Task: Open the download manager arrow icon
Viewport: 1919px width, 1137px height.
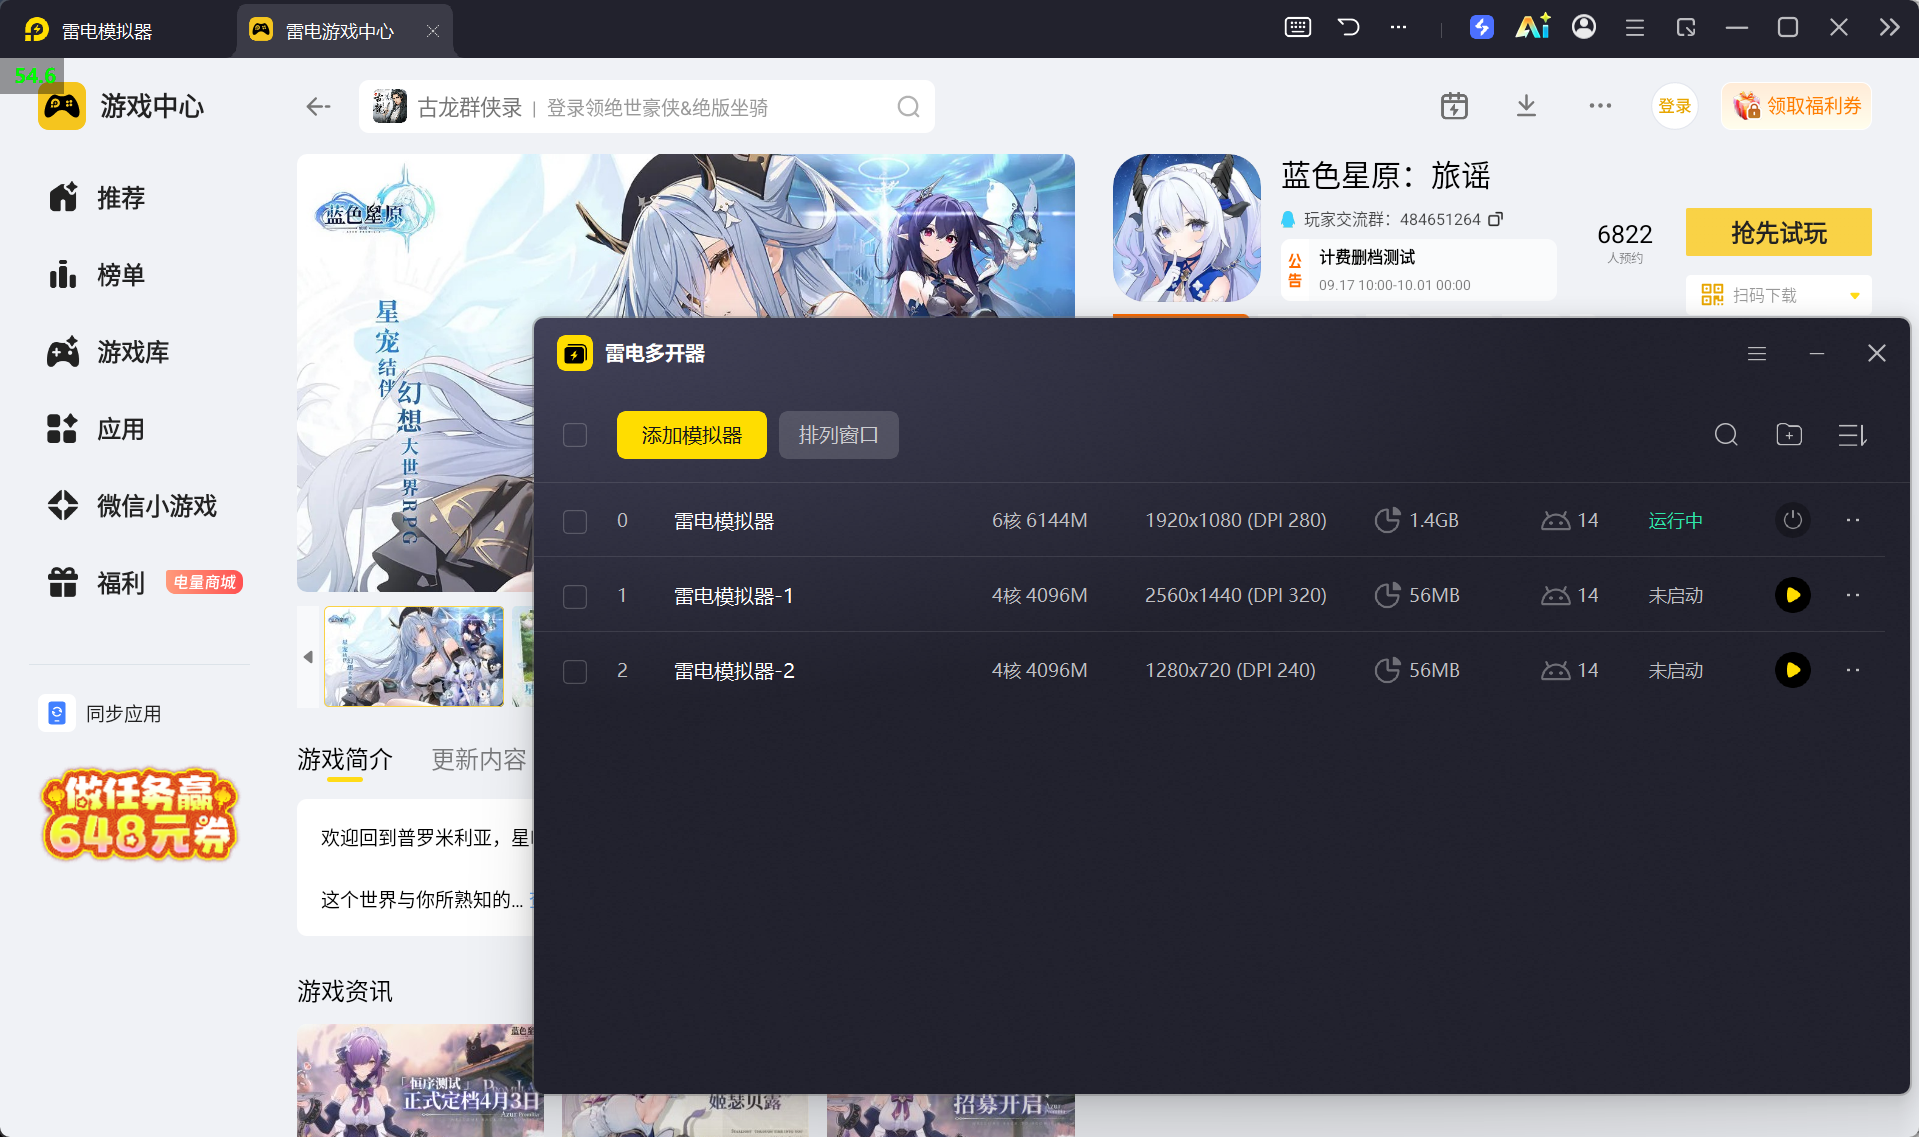Action: click(1526, 106)
